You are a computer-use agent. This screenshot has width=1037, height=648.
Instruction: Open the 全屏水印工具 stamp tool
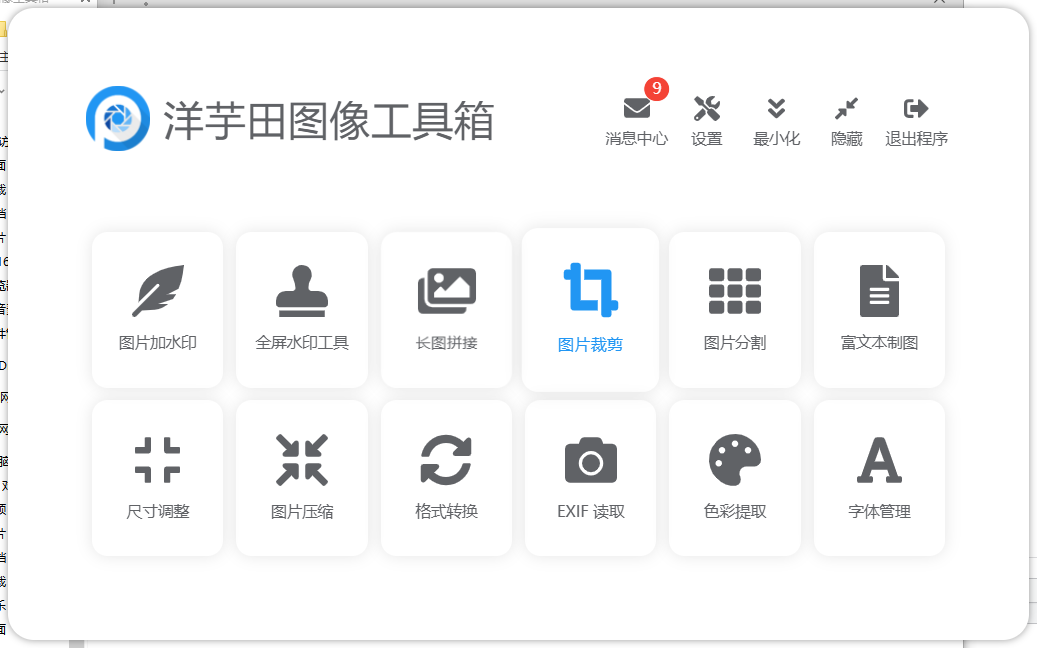(x=302, y=309)
